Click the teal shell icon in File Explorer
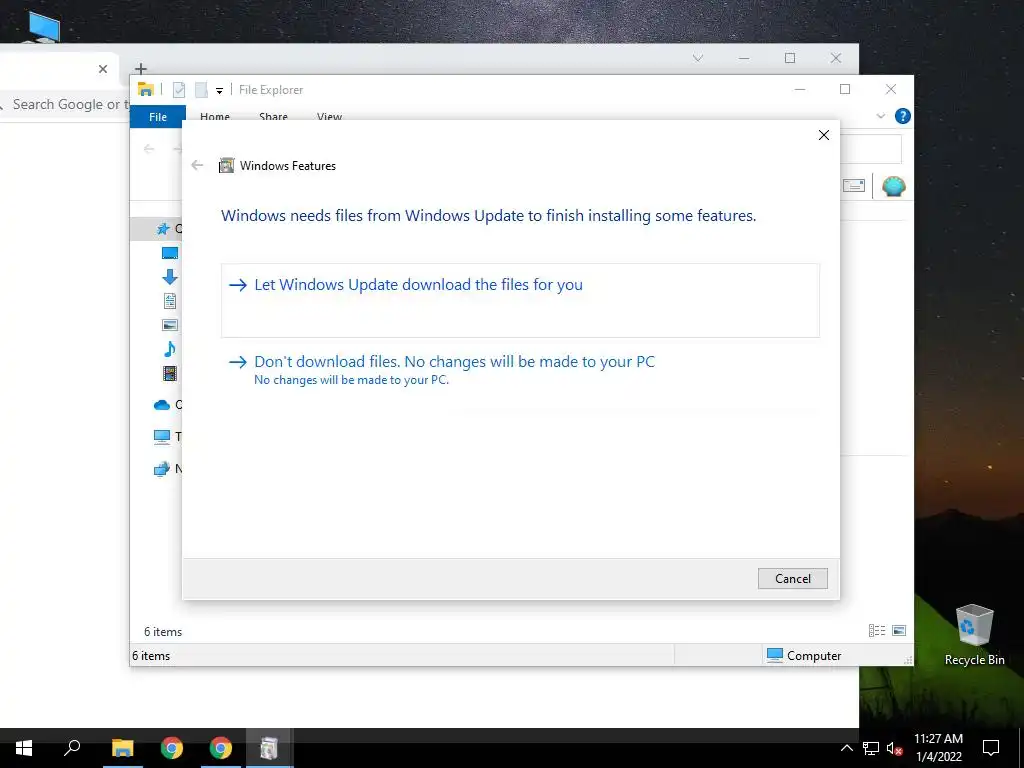Viewport: 1024px width, 768px height. [893, 186]
